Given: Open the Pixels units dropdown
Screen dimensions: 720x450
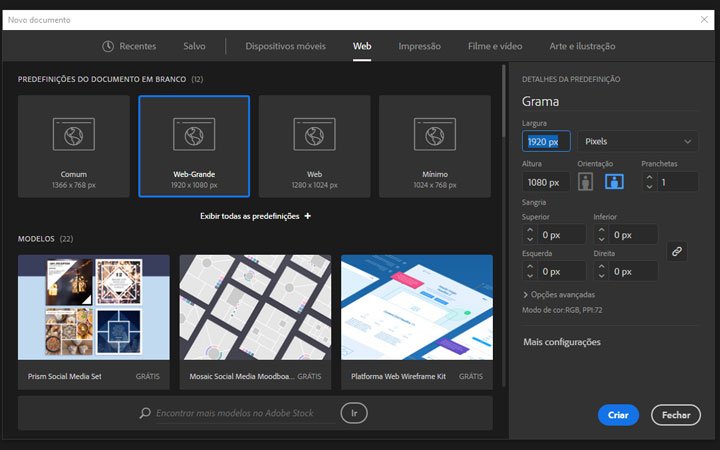Looking at the screenshot, I should tap(638, 141).
